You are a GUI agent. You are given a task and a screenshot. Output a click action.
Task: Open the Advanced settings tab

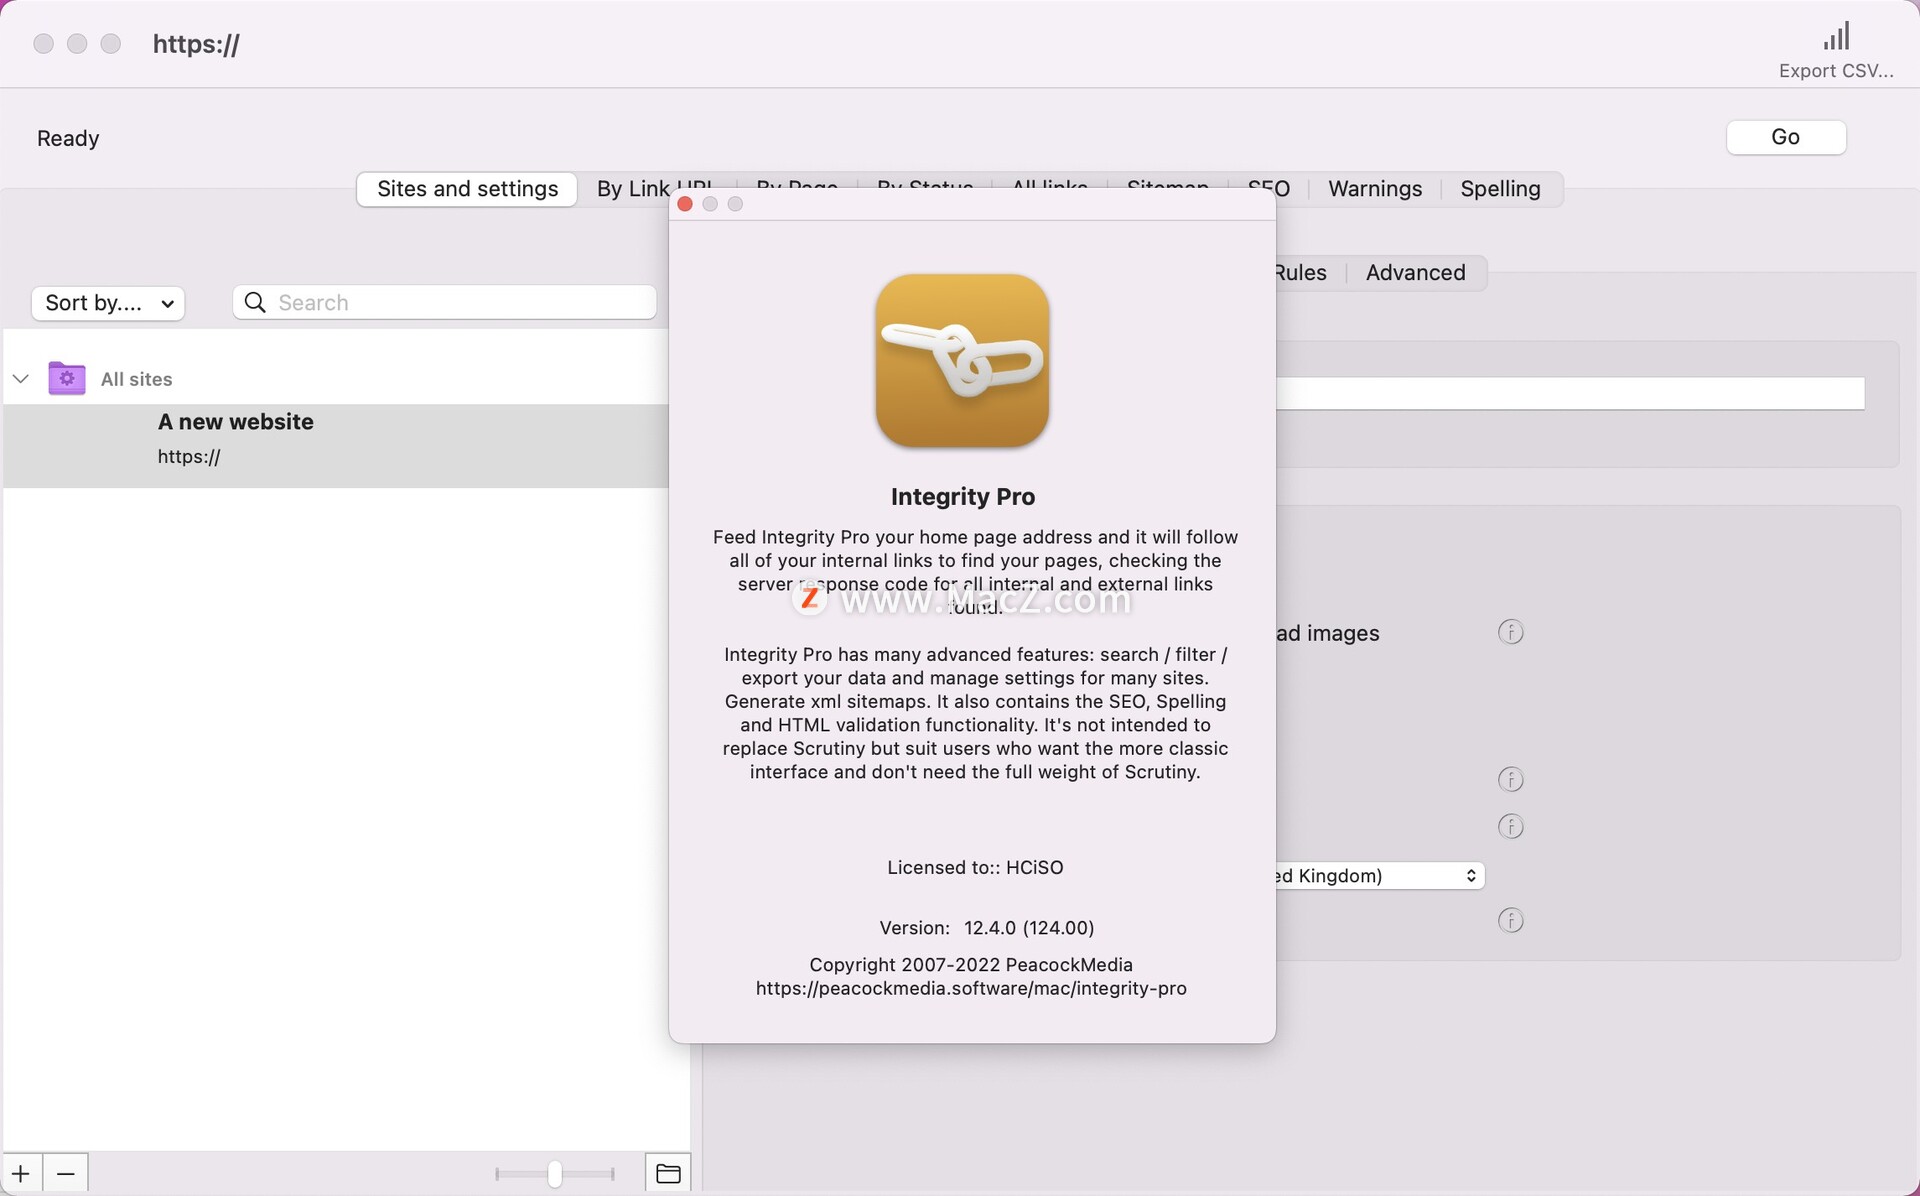pyautogui.click(x=1415, y=272)
